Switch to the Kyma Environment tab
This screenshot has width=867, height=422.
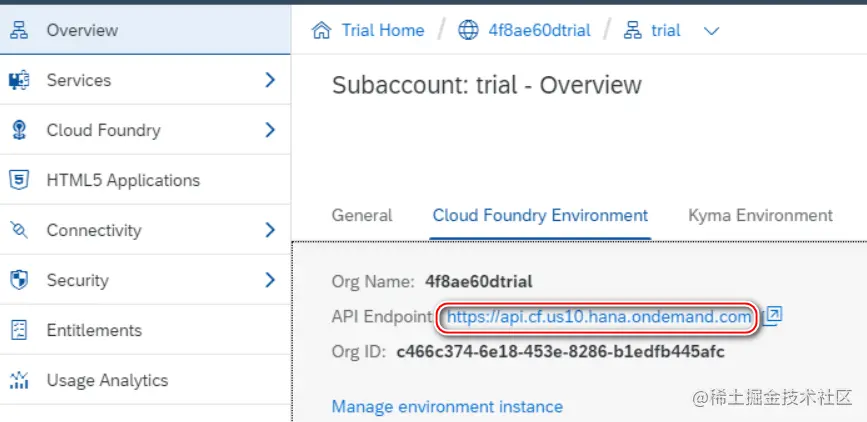pyautogui.click(x=760, y=215)
